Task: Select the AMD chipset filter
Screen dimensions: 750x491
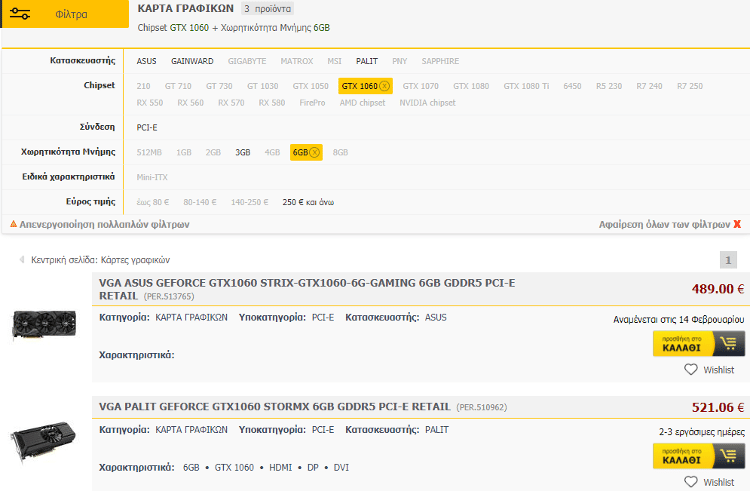Action: point(362,103)
